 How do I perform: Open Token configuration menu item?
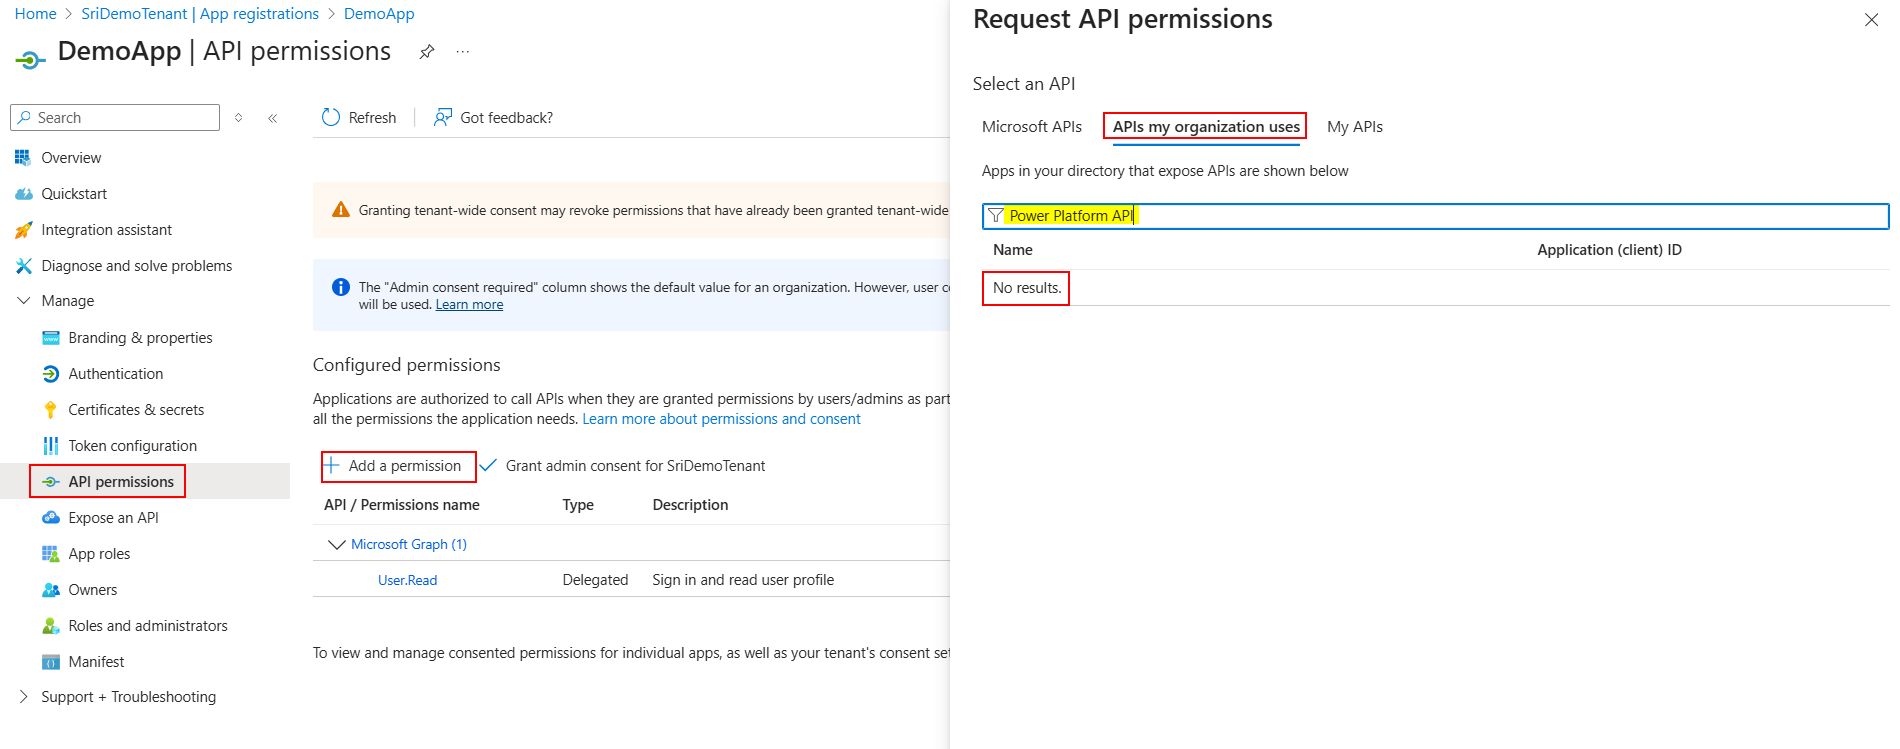point(132,446)
